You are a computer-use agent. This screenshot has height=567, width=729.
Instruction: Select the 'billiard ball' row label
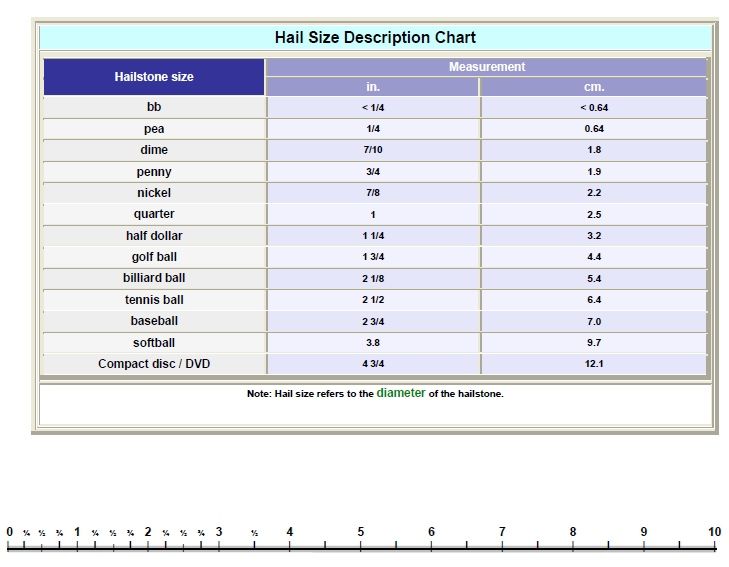tap(154, 278)
